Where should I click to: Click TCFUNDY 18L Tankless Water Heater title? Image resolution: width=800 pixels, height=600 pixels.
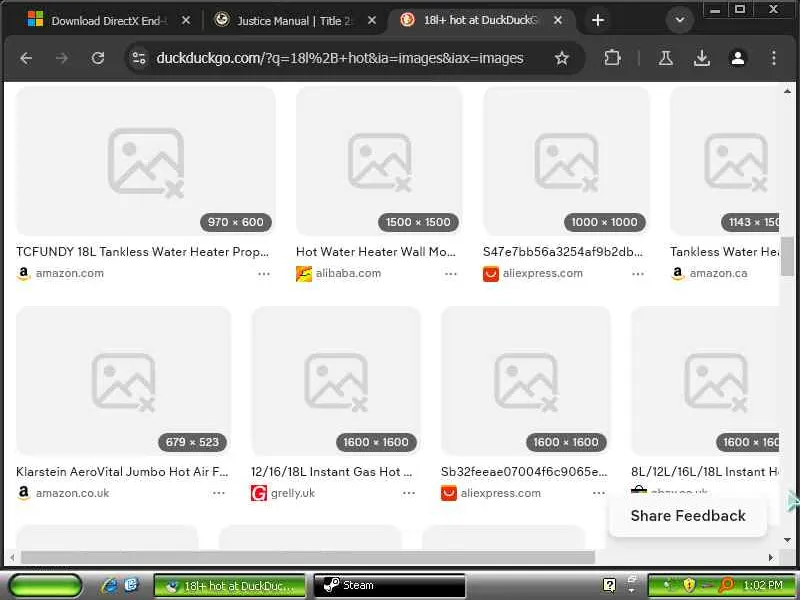(142, 252)
